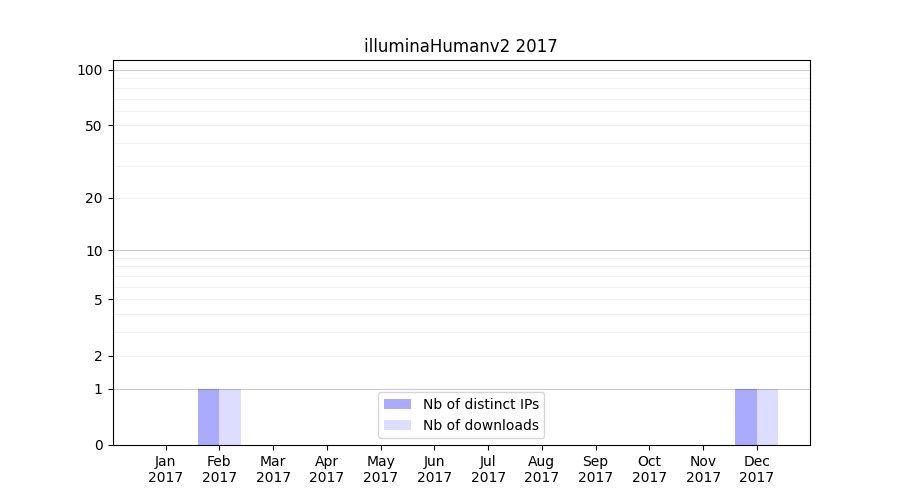Select the 'Dec 2017' x-axis label
The width and height of the screenshot is (900, 500).
point(757,469)
